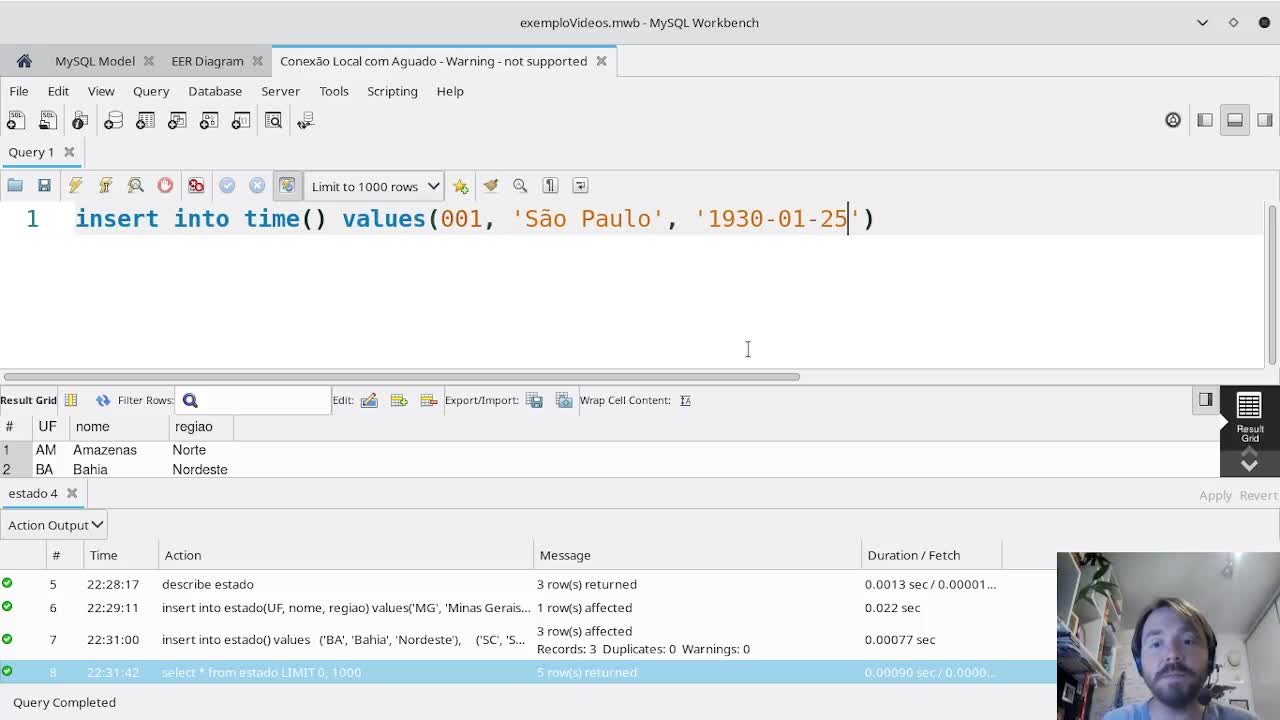Open a script file in the query editor
The height and width of the screenshot is (720, 1280).
15,185
